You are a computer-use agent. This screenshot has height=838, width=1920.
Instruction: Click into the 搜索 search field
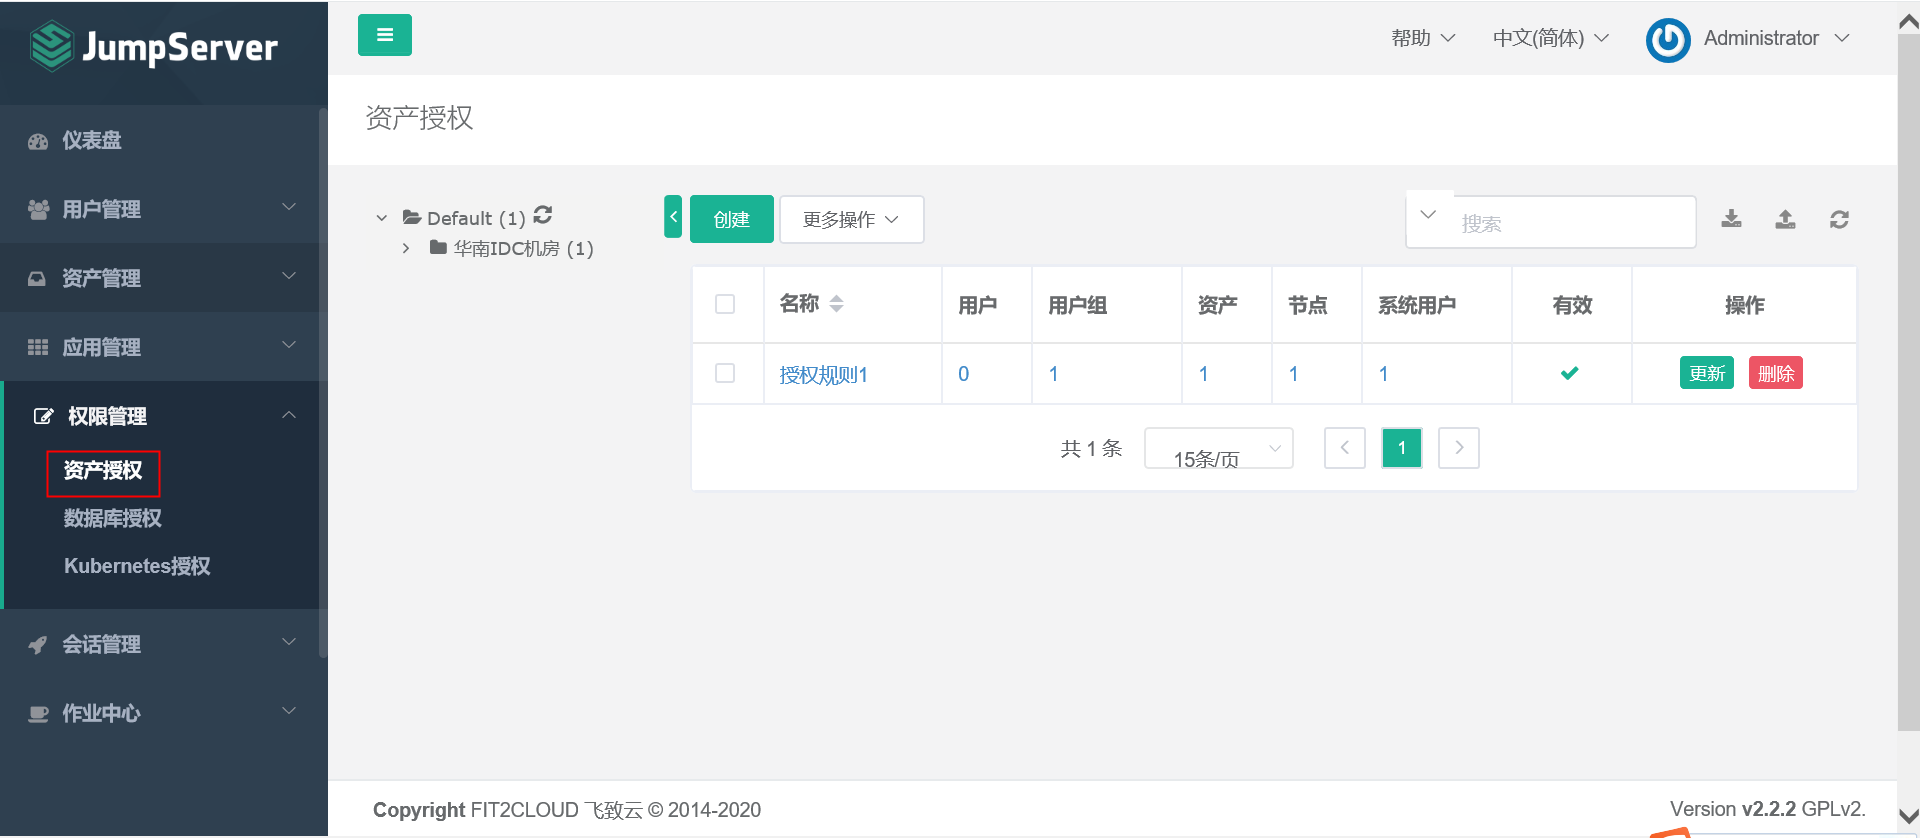[x=1570, y=223]
